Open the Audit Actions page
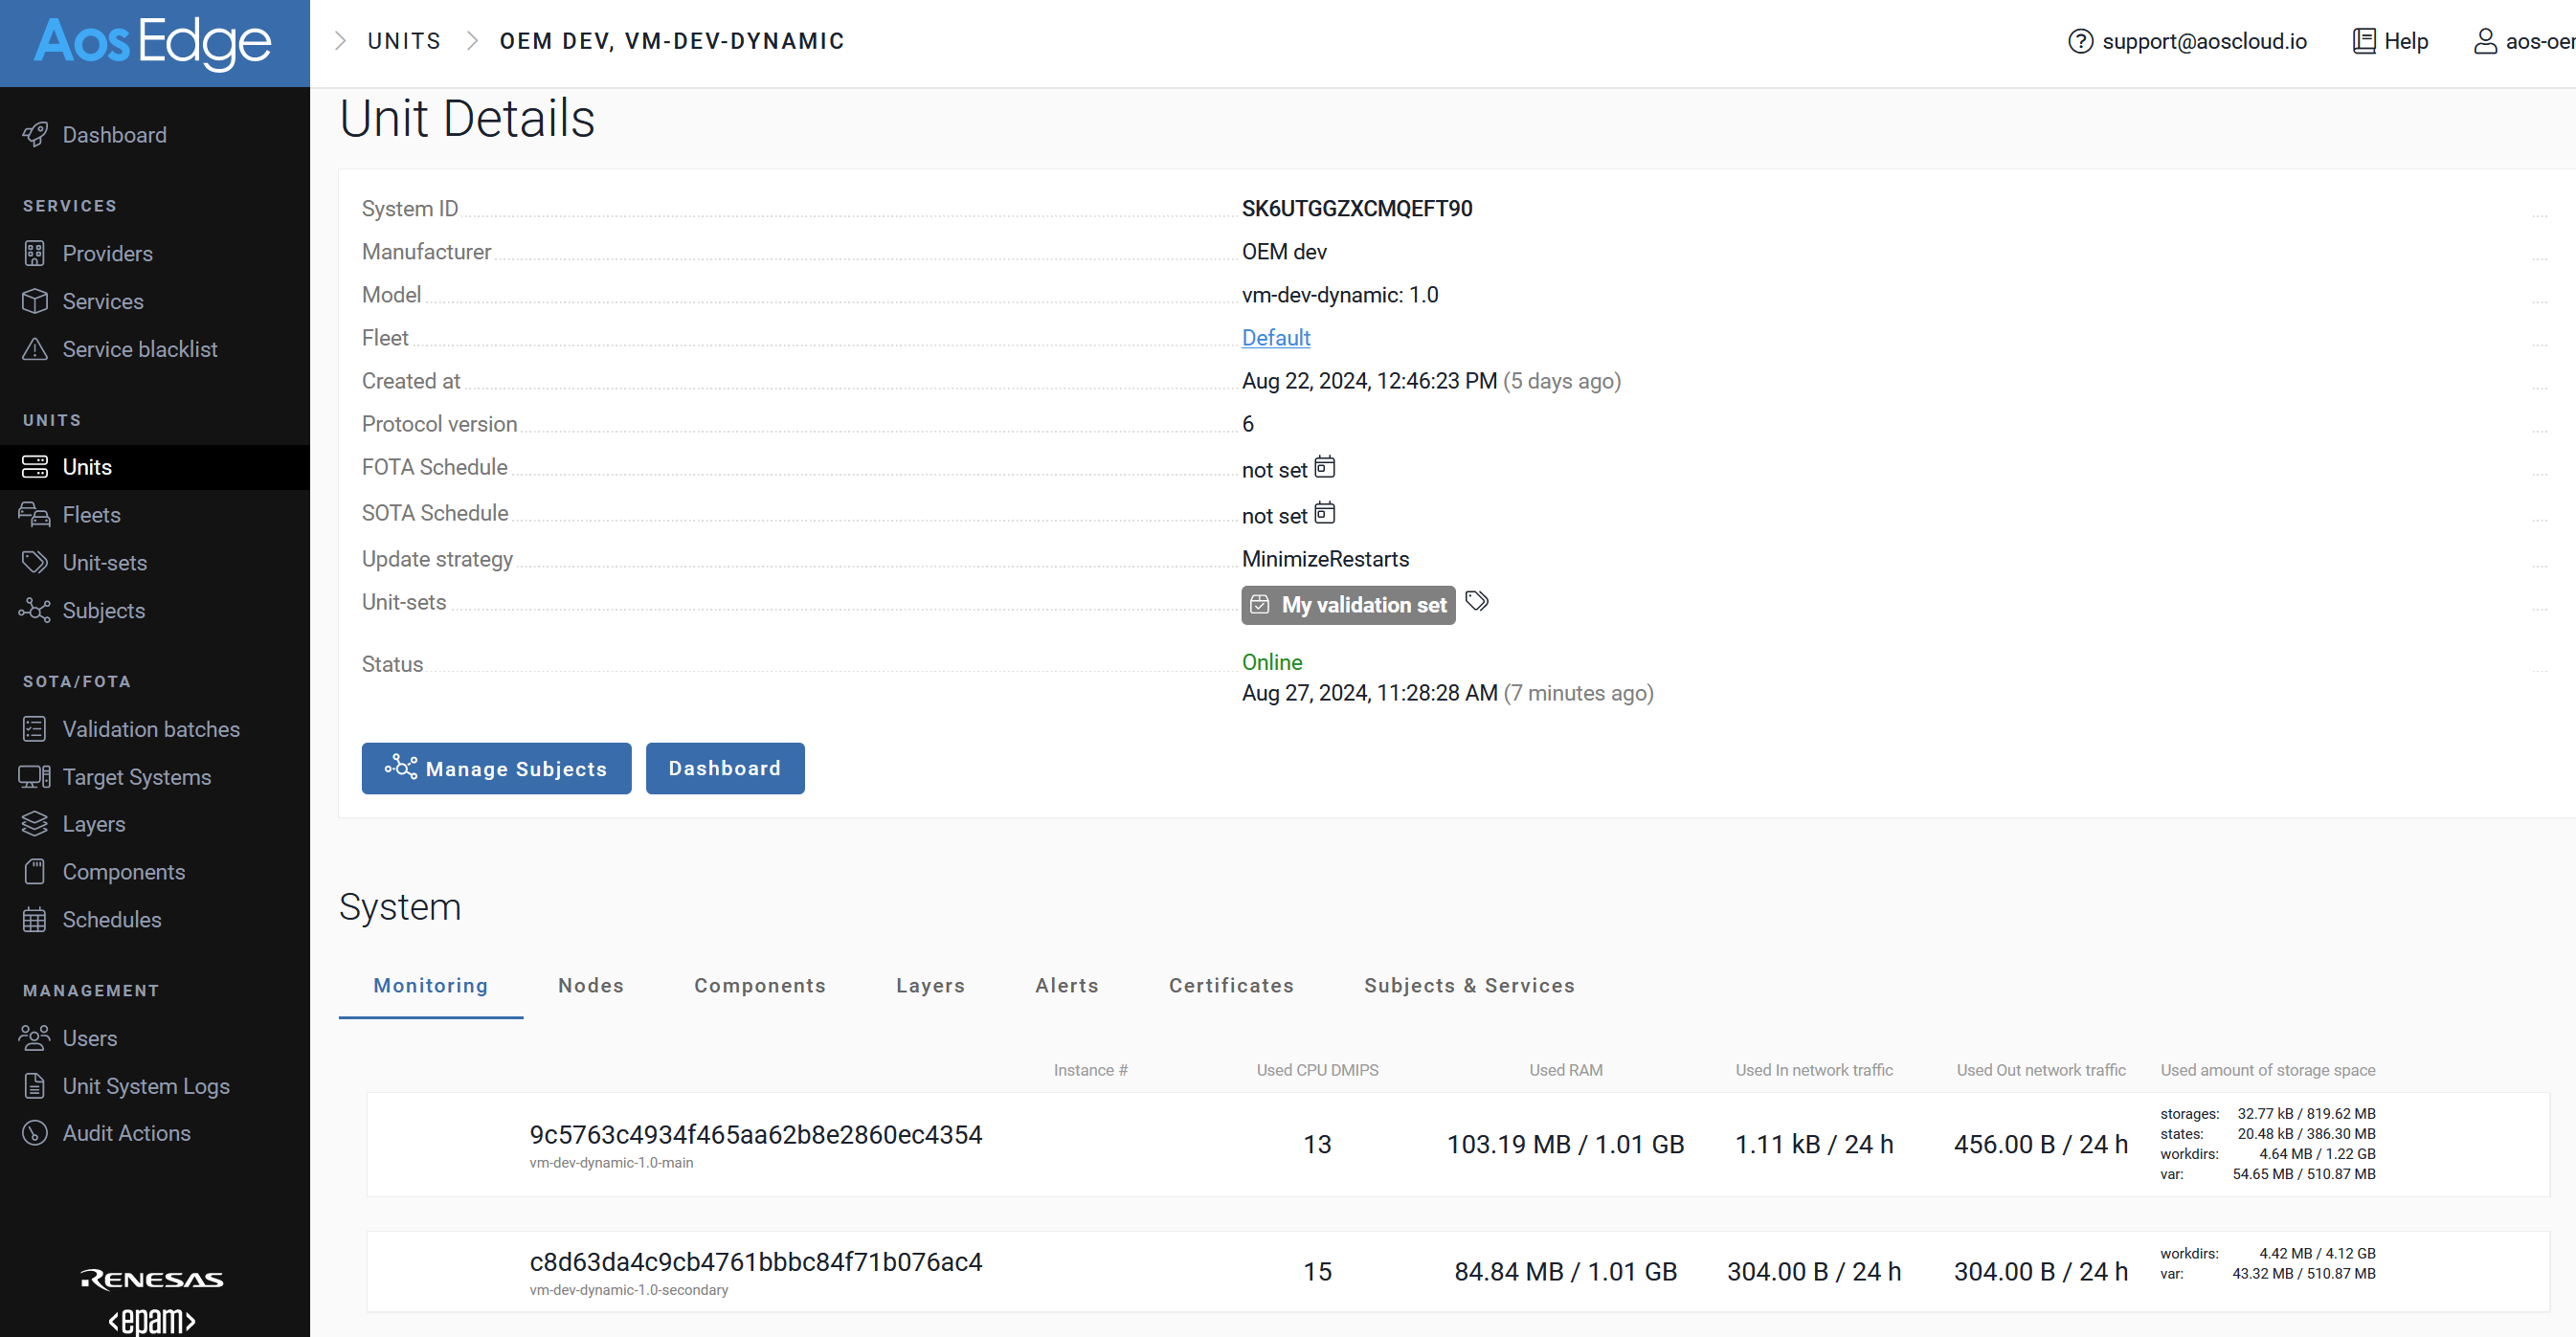 click(x=126, y=1133)
